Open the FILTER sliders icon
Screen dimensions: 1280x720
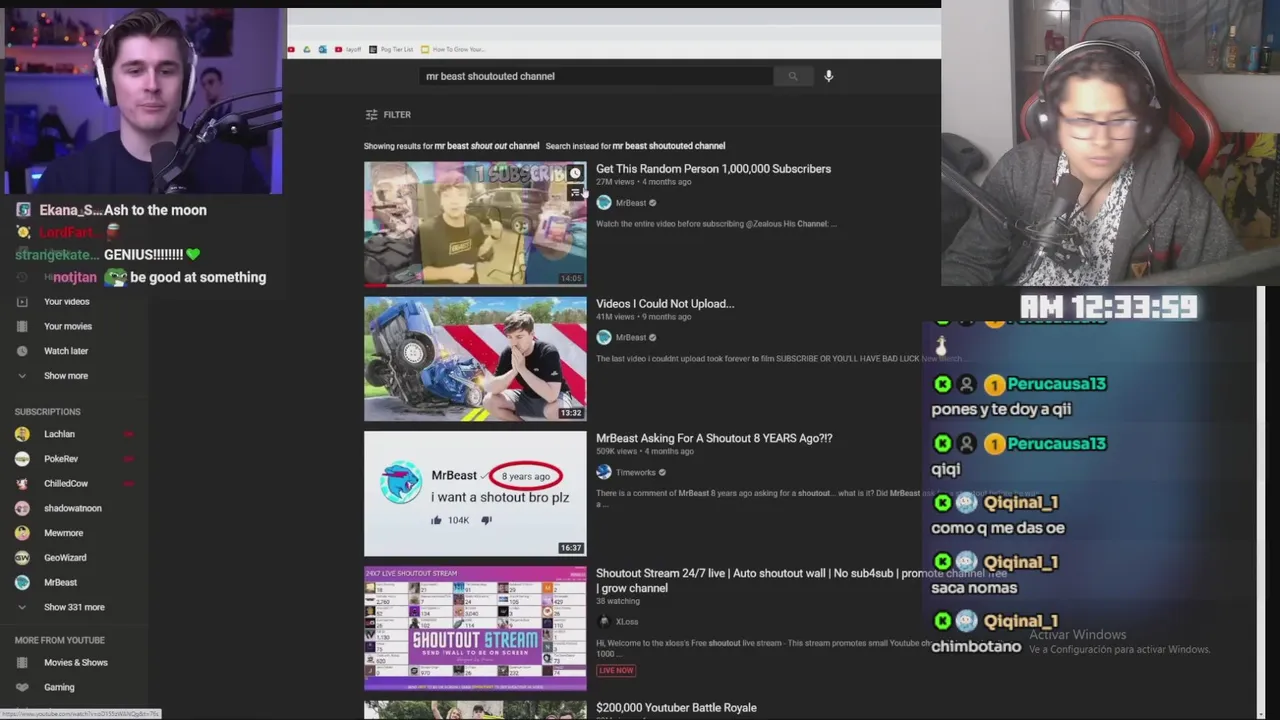click(x=371, y=115)
